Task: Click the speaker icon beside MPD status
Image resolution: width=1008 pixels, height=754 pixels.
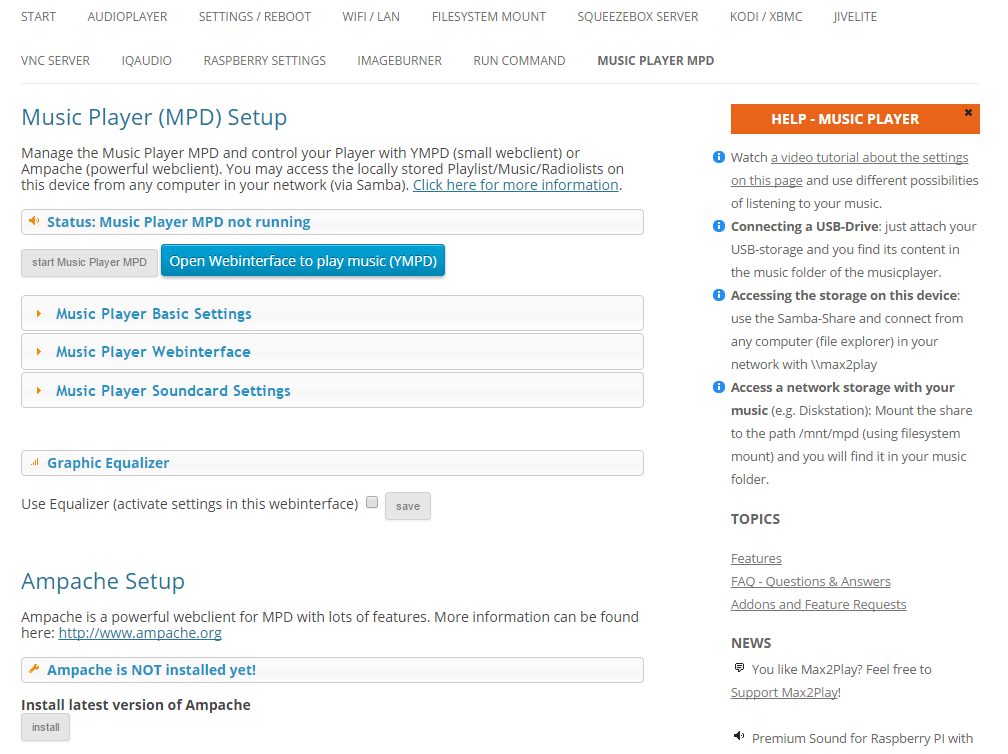Action: (x=34, y=221)
